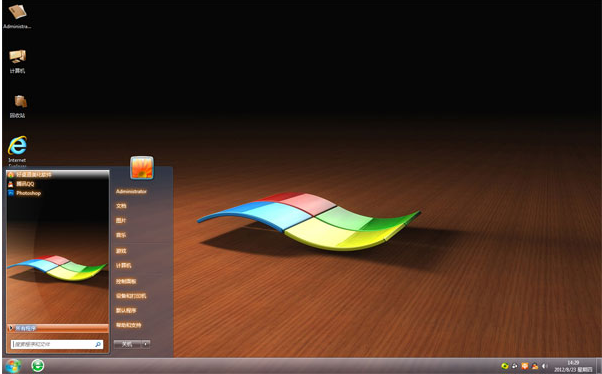Click the QQ penguin tray icon
This screenshot has width=602, height=374.
point(535,366)
